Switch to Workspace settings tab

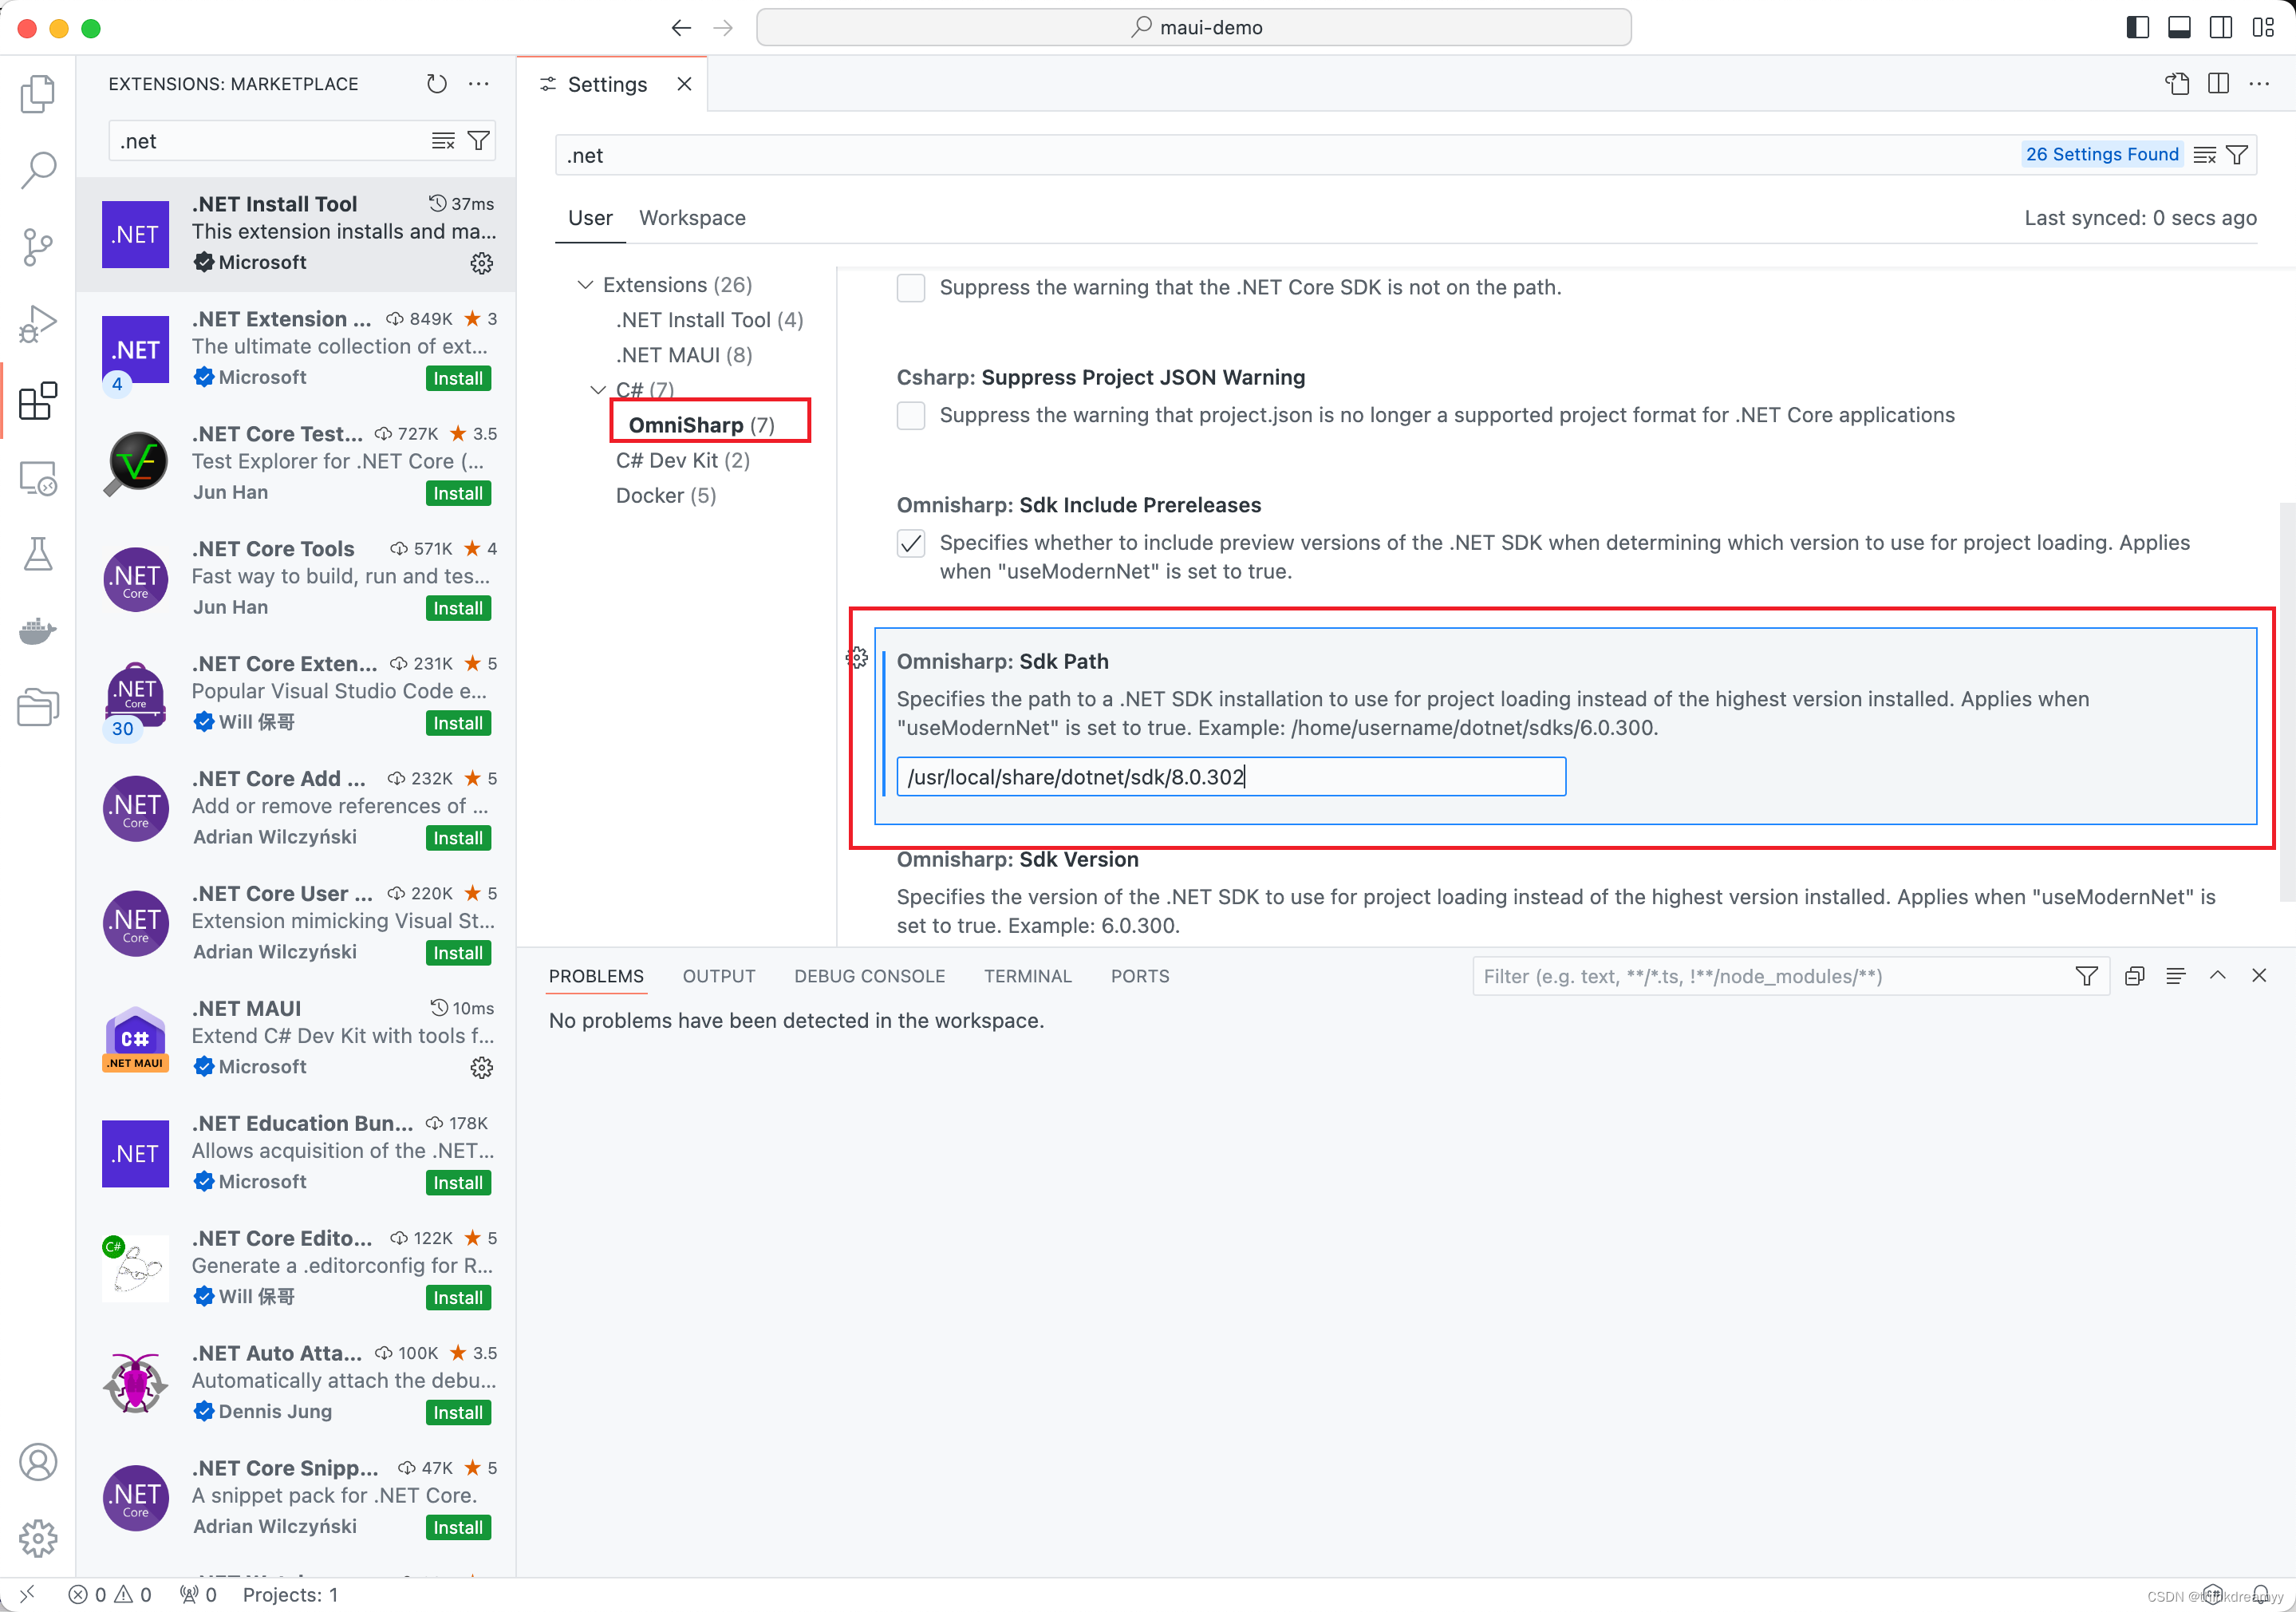click(x=693, y=218)
